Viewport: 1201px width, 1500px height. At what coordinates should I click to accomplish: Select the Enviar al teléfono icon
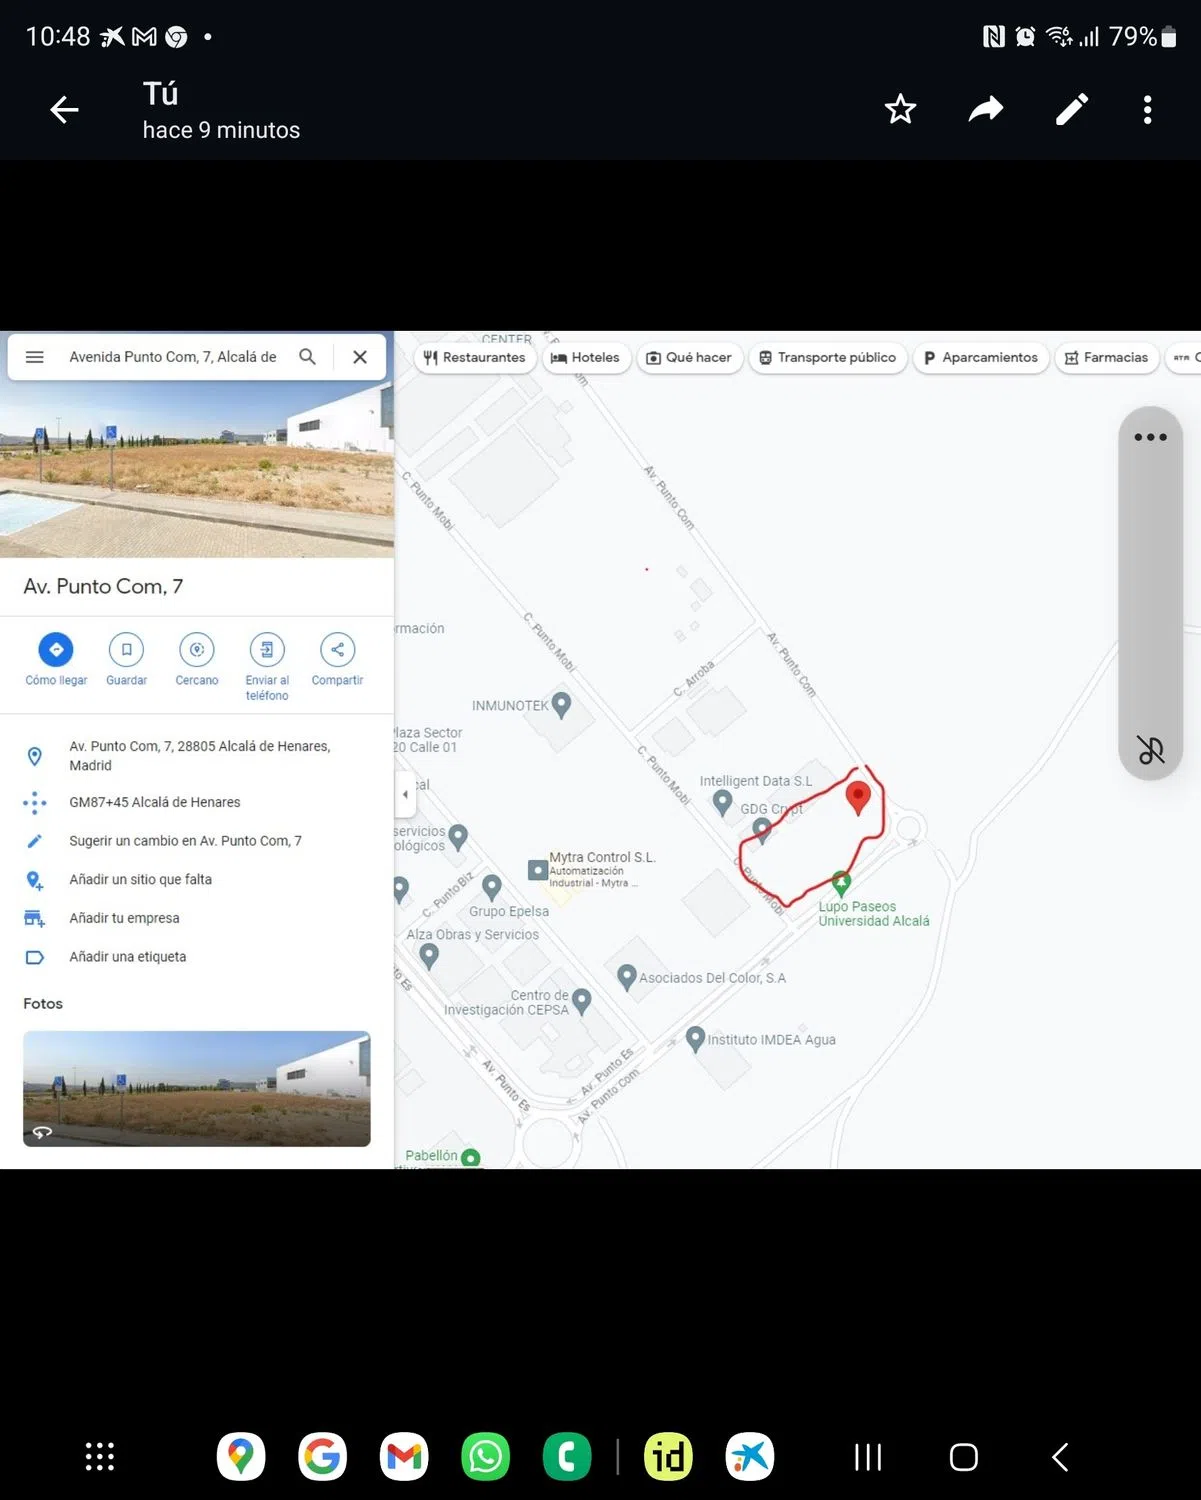coord(267,650)
